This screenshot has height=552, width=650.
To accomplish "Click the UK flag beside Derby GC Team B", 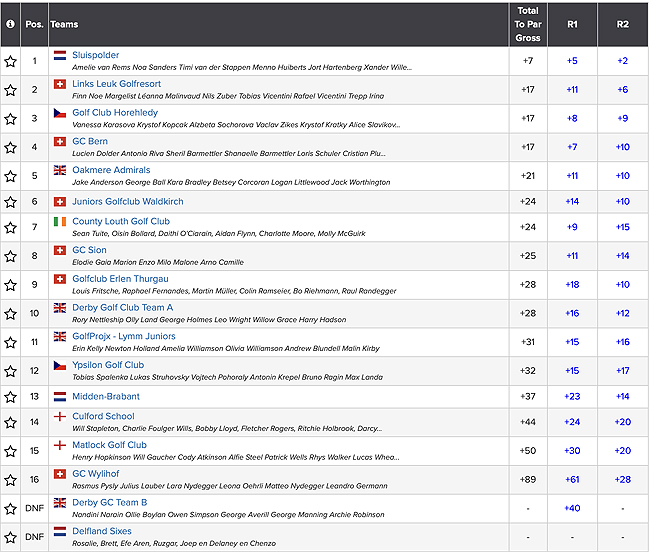I will [x=60, y=502].
